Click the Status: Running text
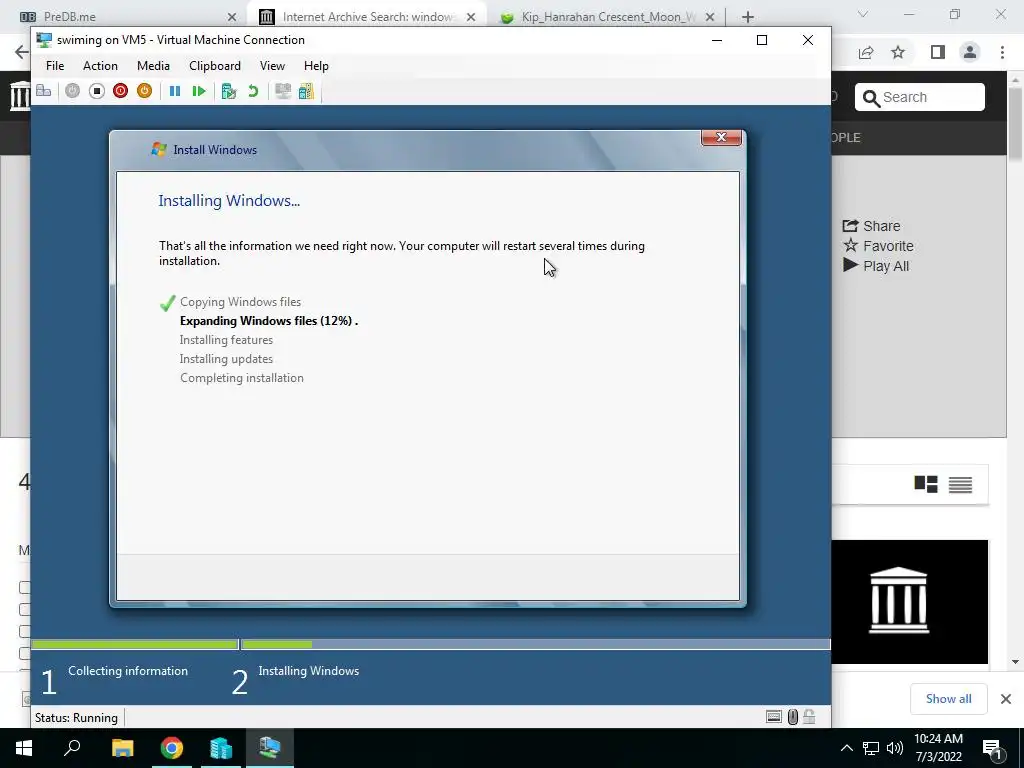The image size is (1024, 768). [76, 718]
